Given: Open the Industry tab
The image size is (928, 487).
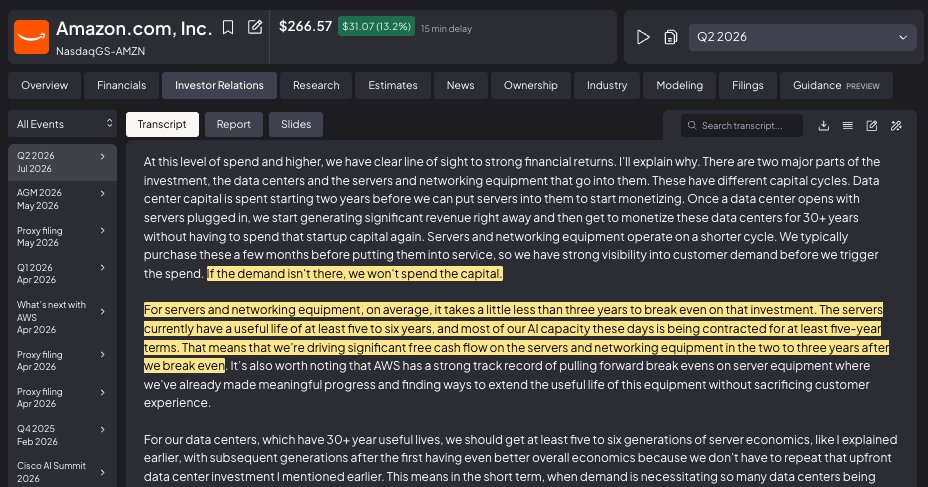Looking at the screenshot, I should click(607, 85).
